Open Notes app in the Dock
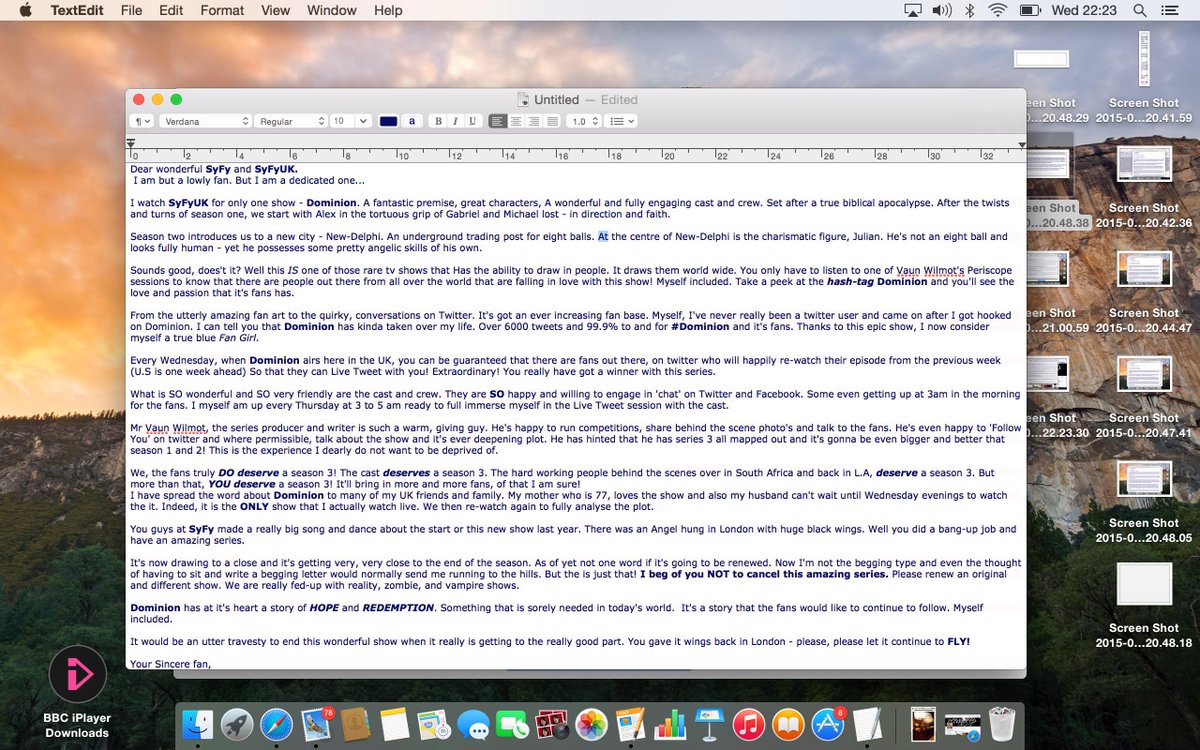Image resolution: width=1200 pixels, height=750 pixels. coord(394,726)
